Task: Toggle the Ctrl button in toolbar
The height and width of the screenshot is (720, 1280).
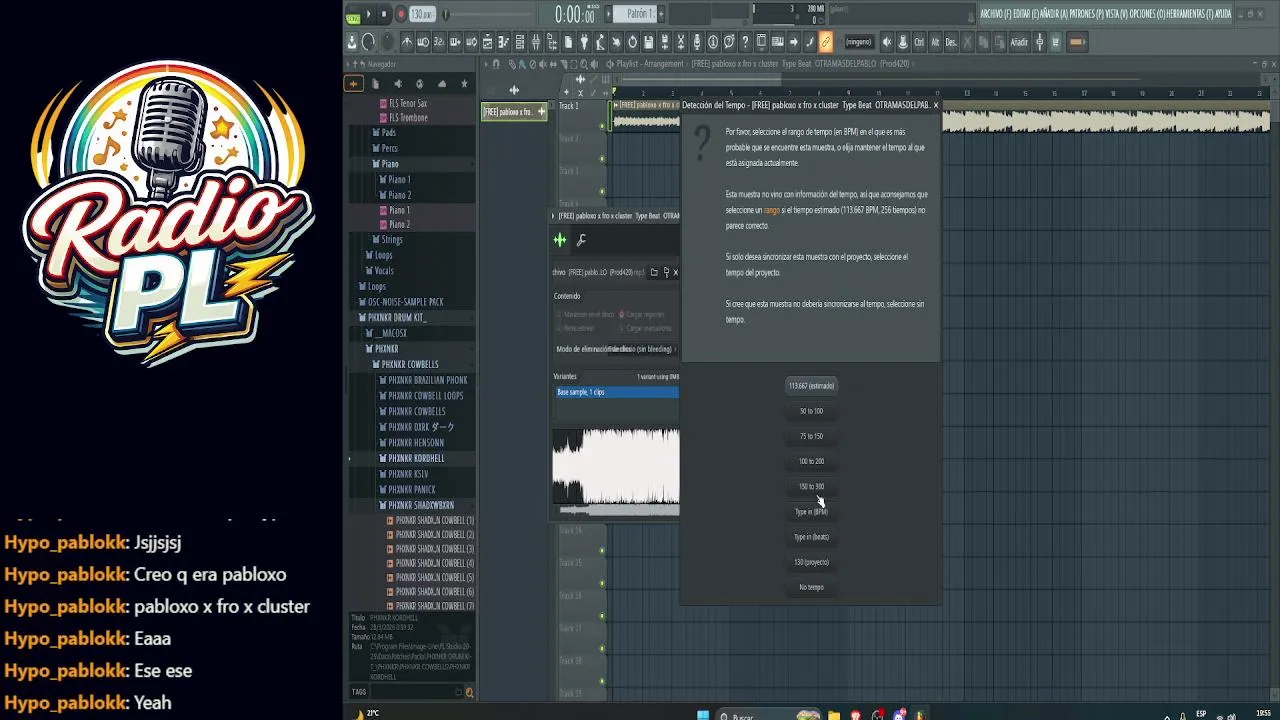Action: (919, 42)
